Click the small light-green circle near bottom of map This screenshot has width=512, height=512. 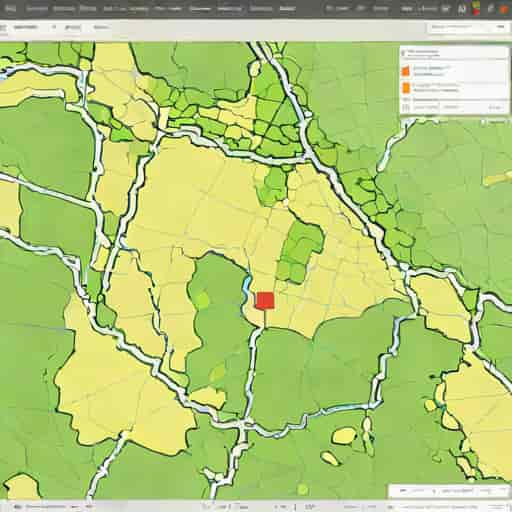tap(303, 489)
